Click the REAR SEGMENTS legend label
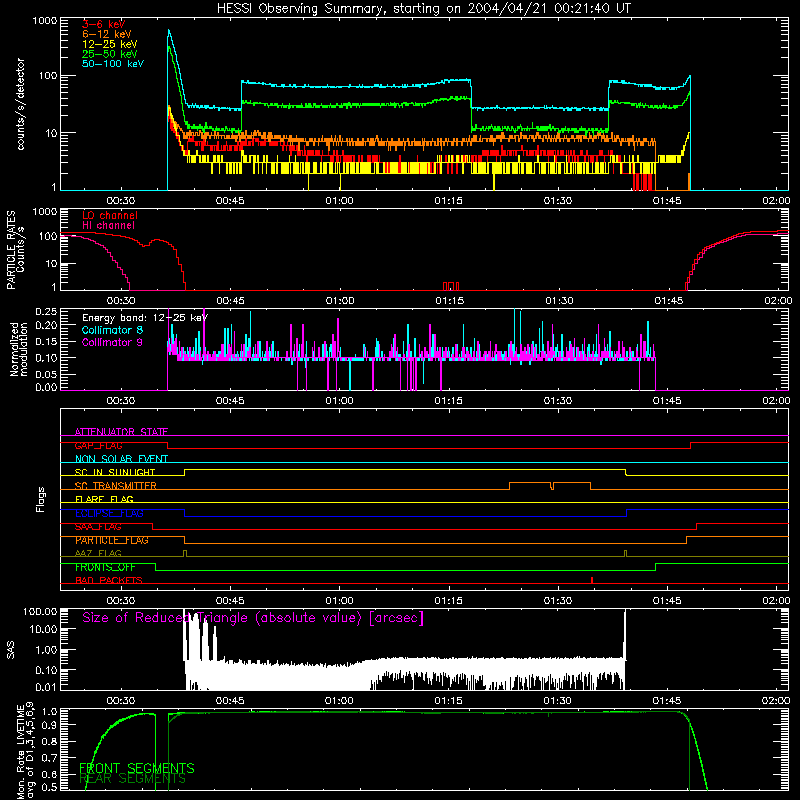Screen dimensions: 800x800 [x=132, y=779]
